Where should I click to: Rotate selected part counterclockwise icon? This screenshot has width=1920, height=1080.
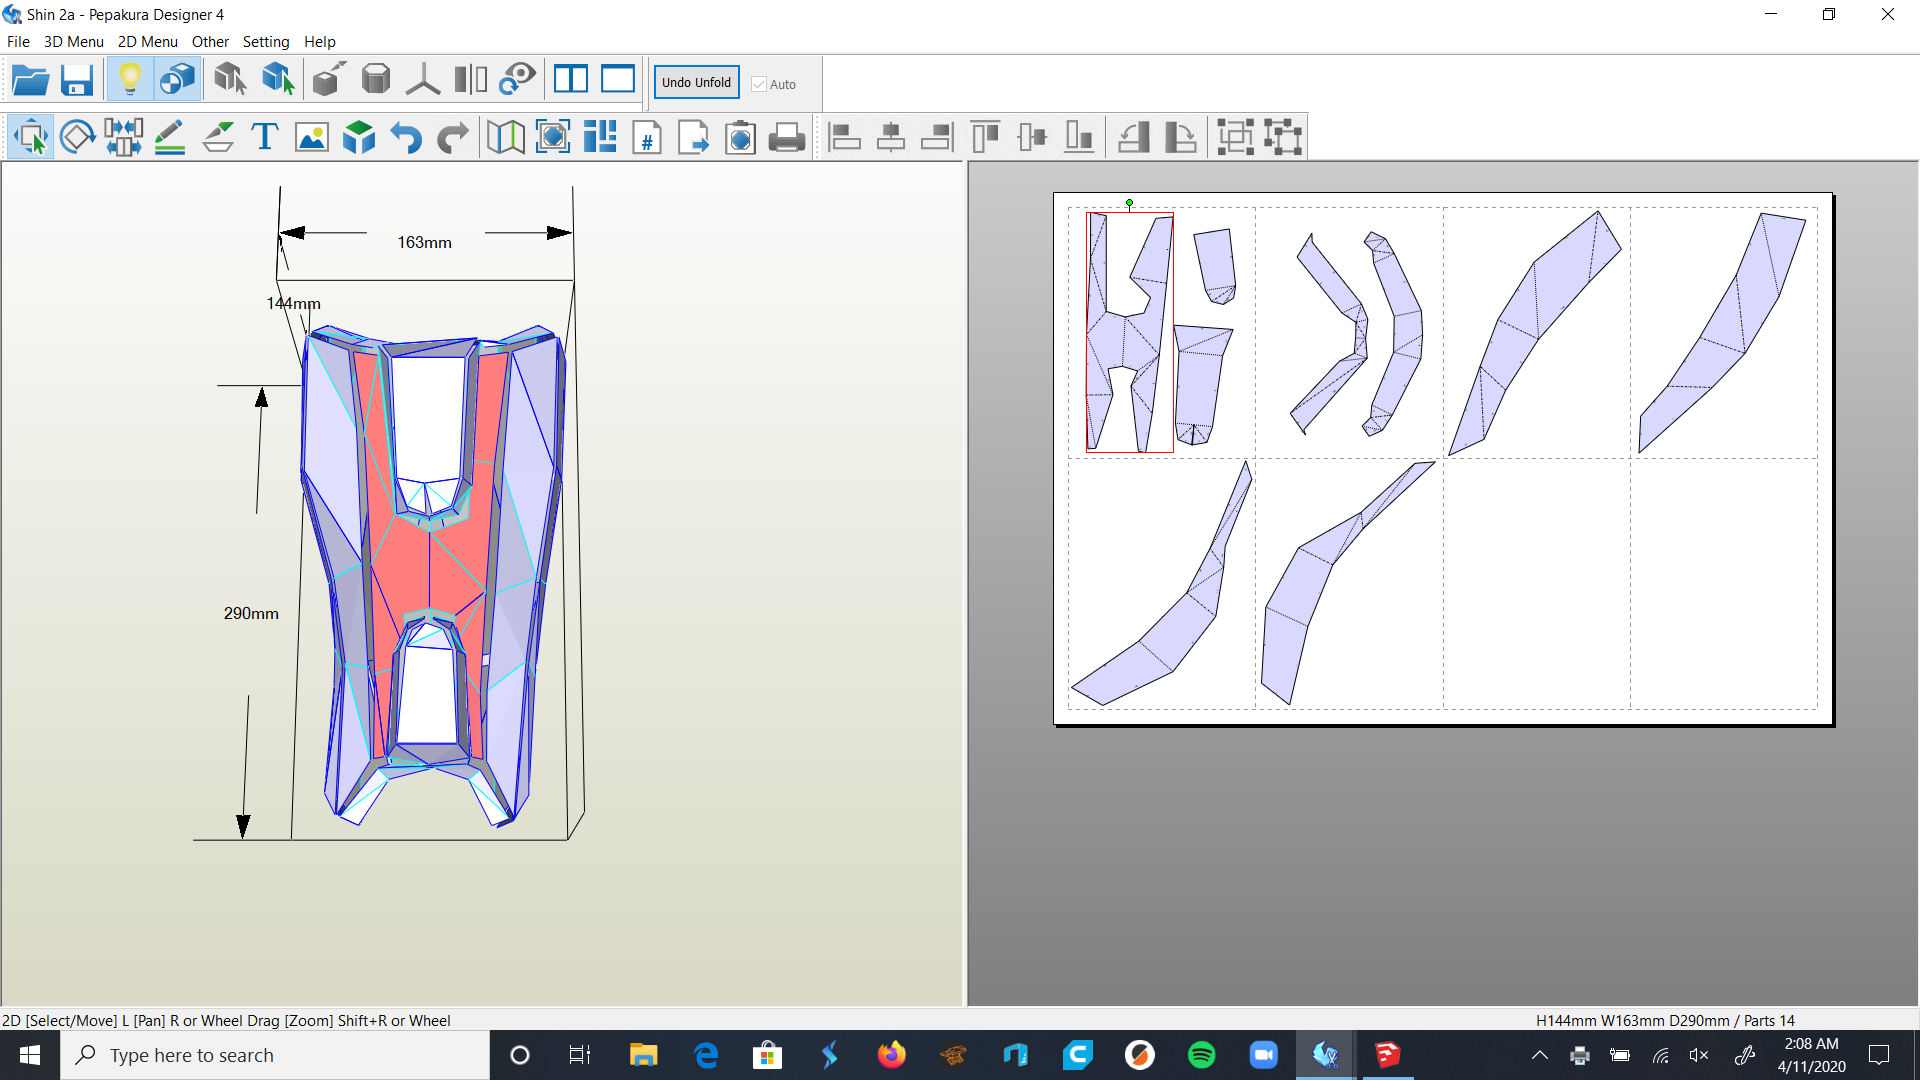[1134, 137]
